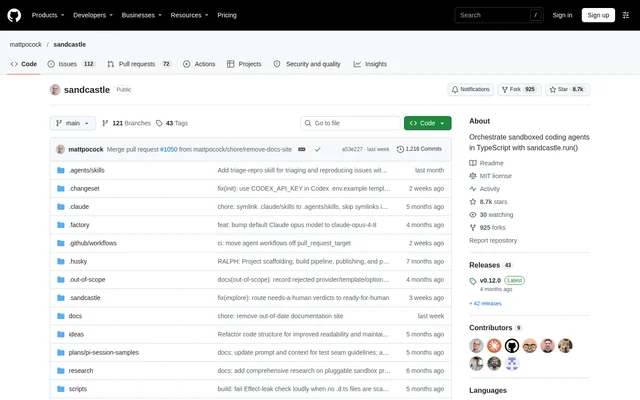
Task: Fork the sandcastle repository
Action: click(x=519, y=89)
